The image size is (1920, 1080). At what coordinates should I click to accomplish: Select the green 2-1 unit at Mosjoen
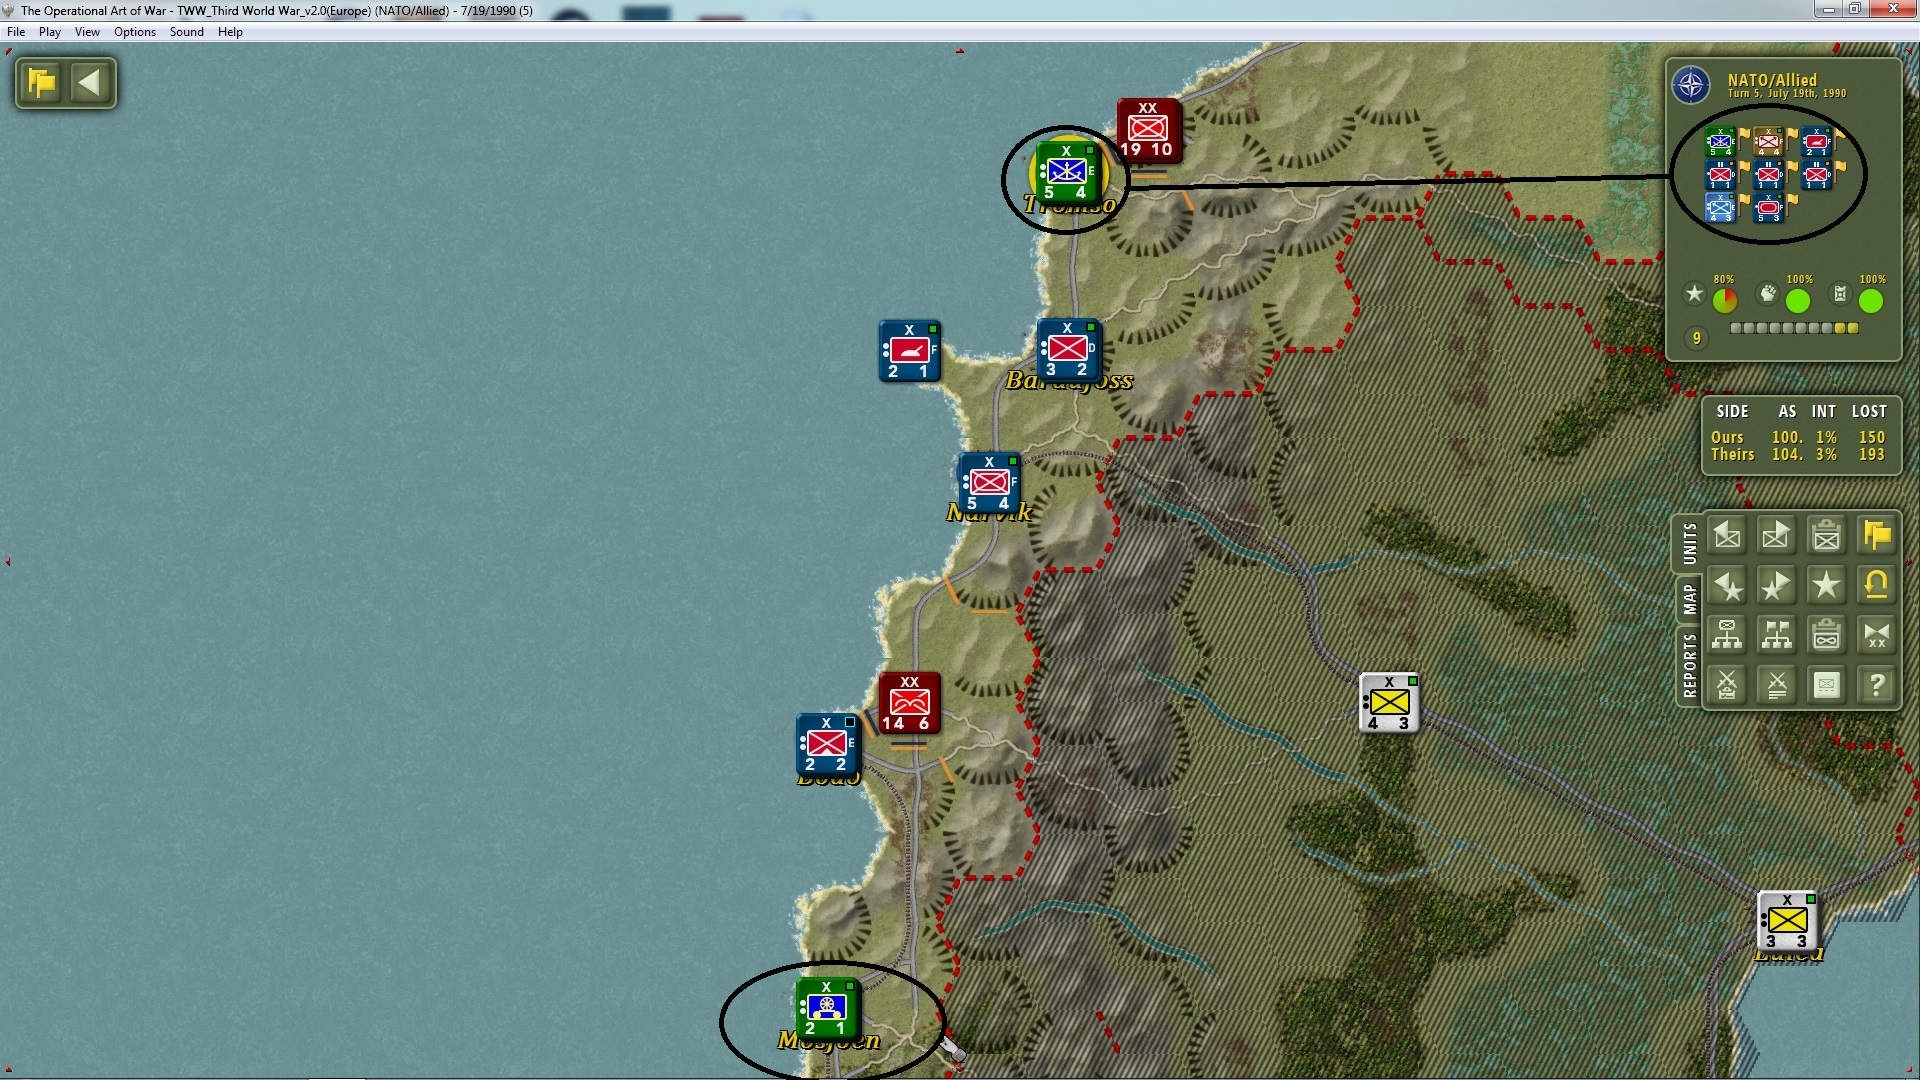coord(827,1009)
